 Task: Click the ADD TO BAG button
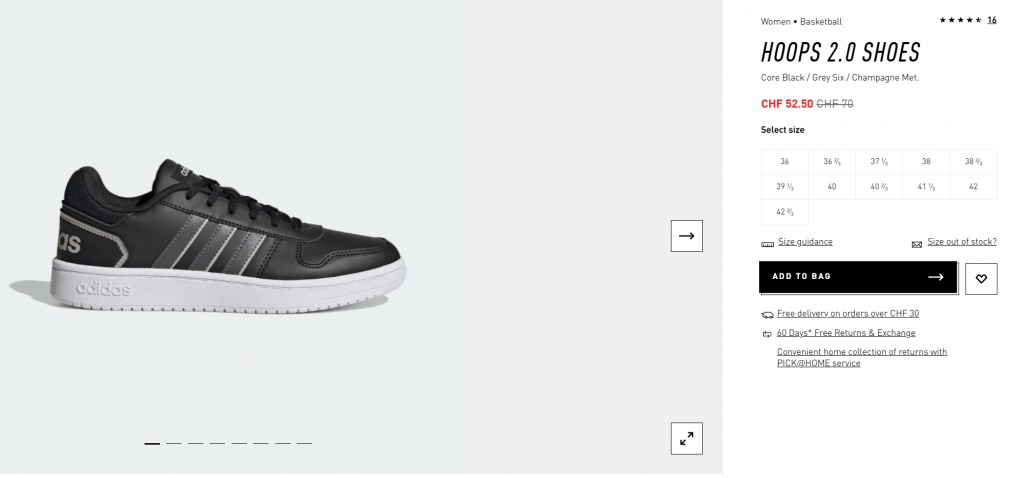(858, 277)
